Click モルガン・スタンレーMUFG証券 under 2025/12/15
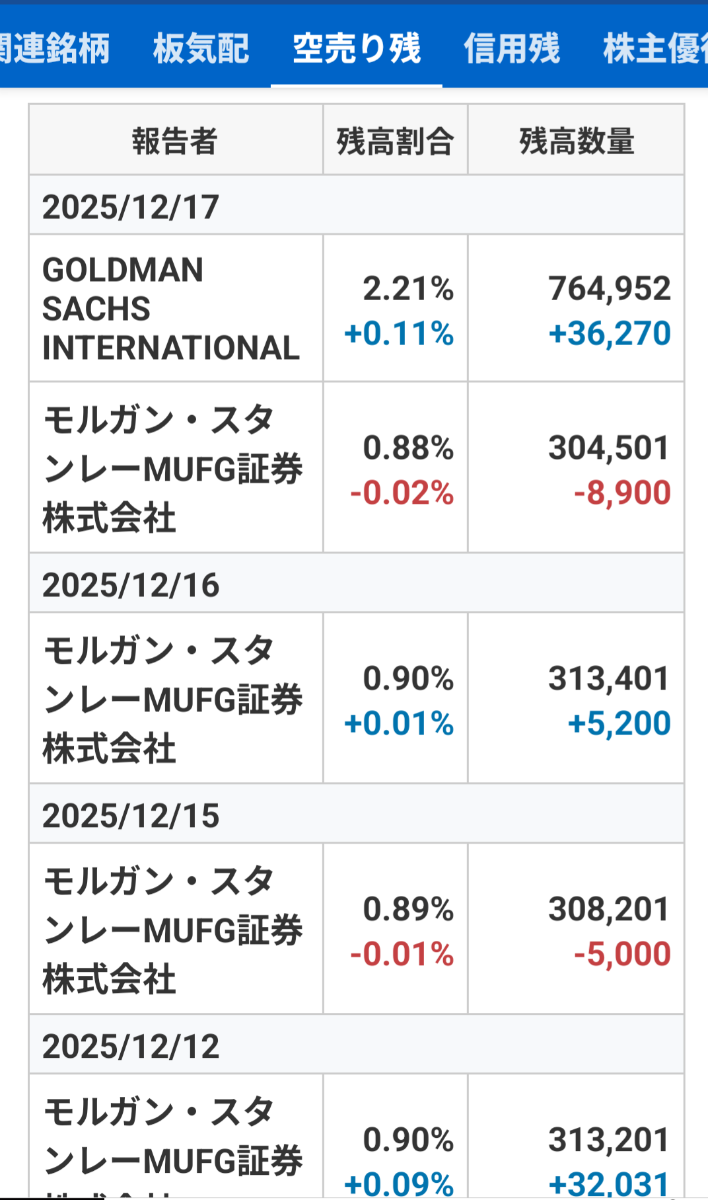The width and height of the screenshot is (708, 1200). pyautogui.click(x=173, y=929)
